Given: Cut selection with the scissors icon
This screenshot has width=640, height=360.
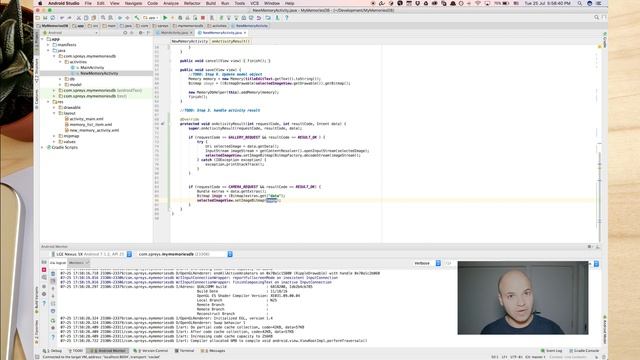Looking at the screenshot, I should [x=78, y=18].
